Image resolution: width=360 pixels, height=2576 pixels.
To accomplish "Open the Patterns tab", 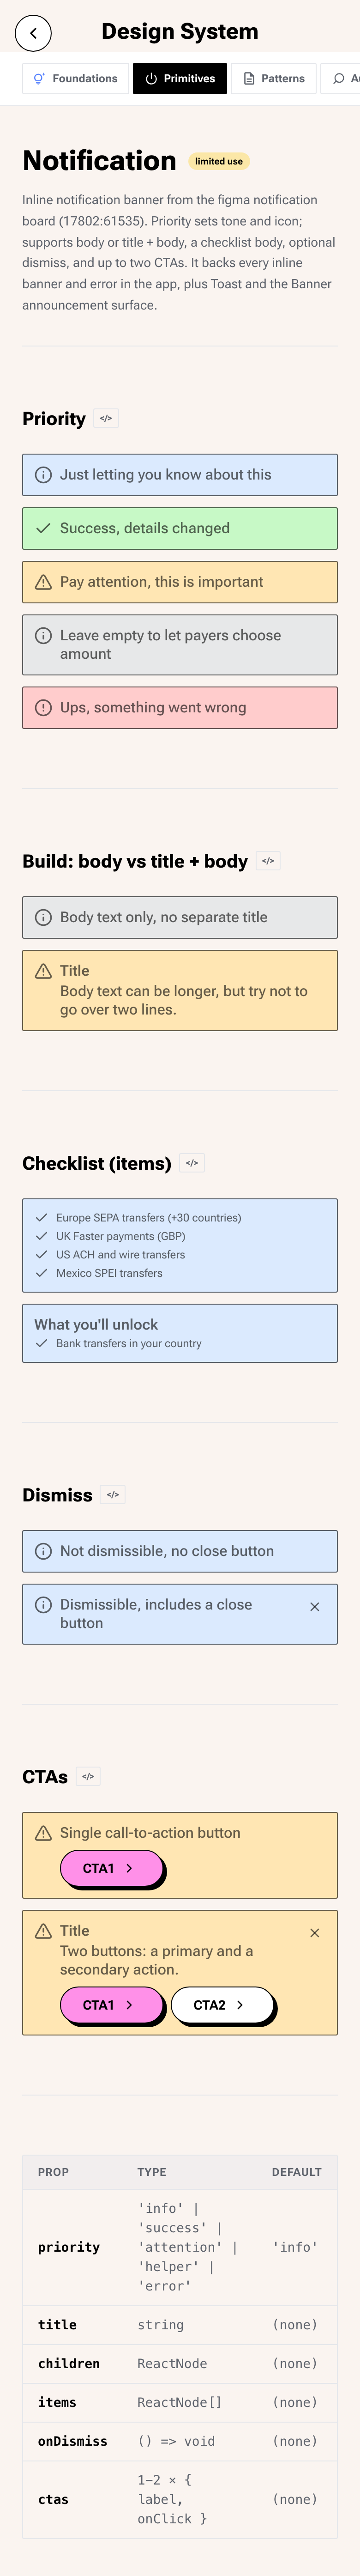I will 274,78.
